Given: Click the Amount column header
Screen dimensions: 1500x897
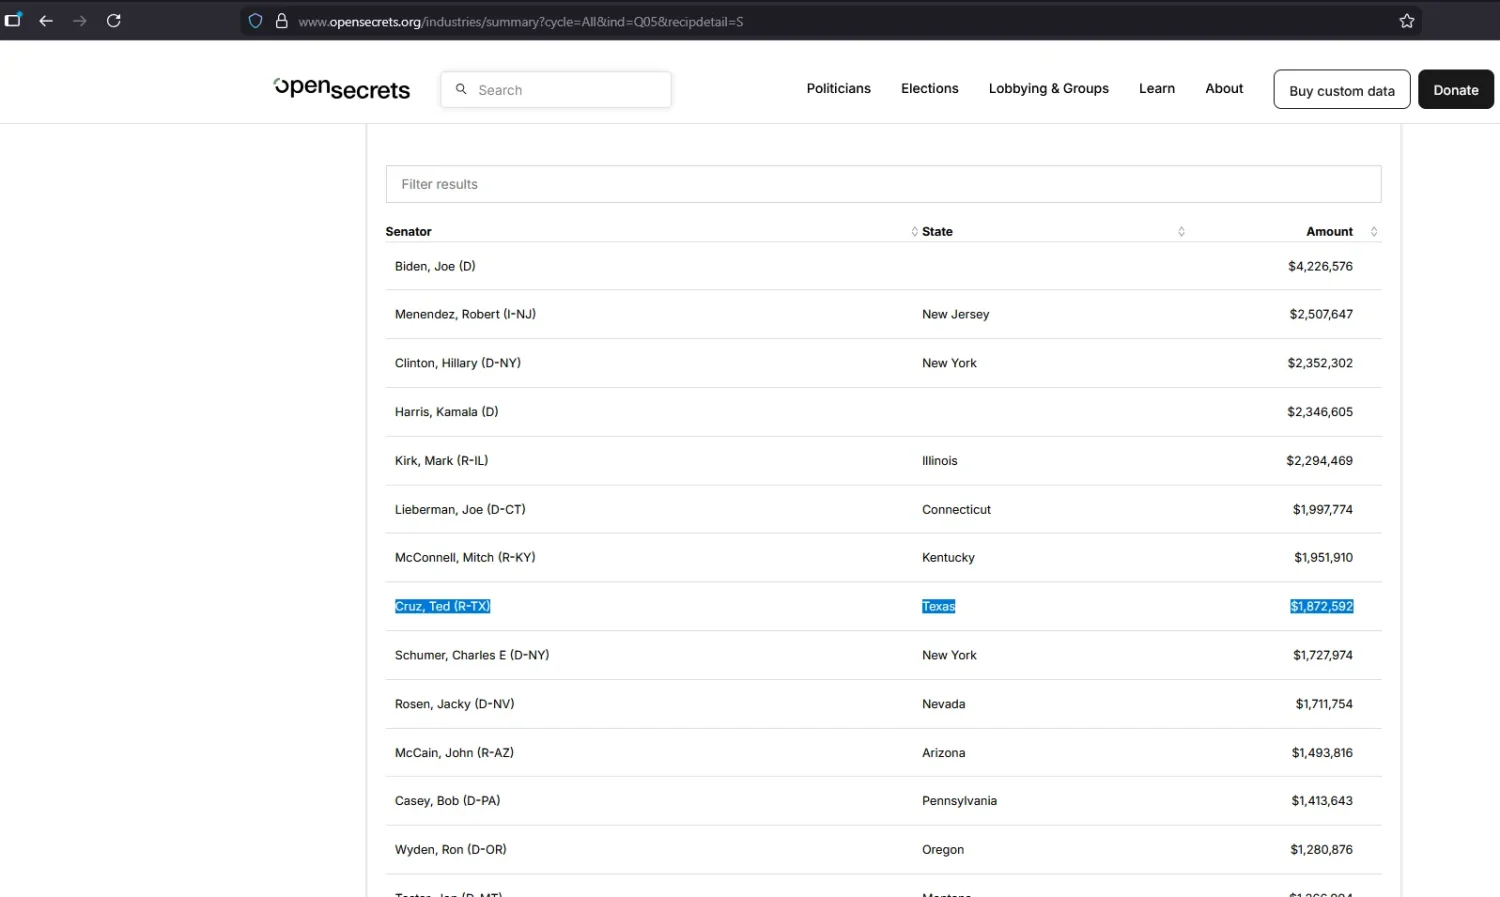Looking at the screenshot, I should (x=1329, y=231).
